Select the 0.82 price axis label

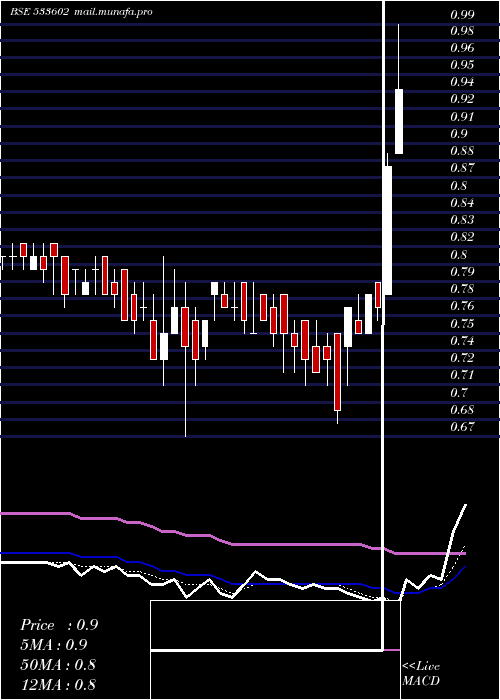click(x=462, y=237)
